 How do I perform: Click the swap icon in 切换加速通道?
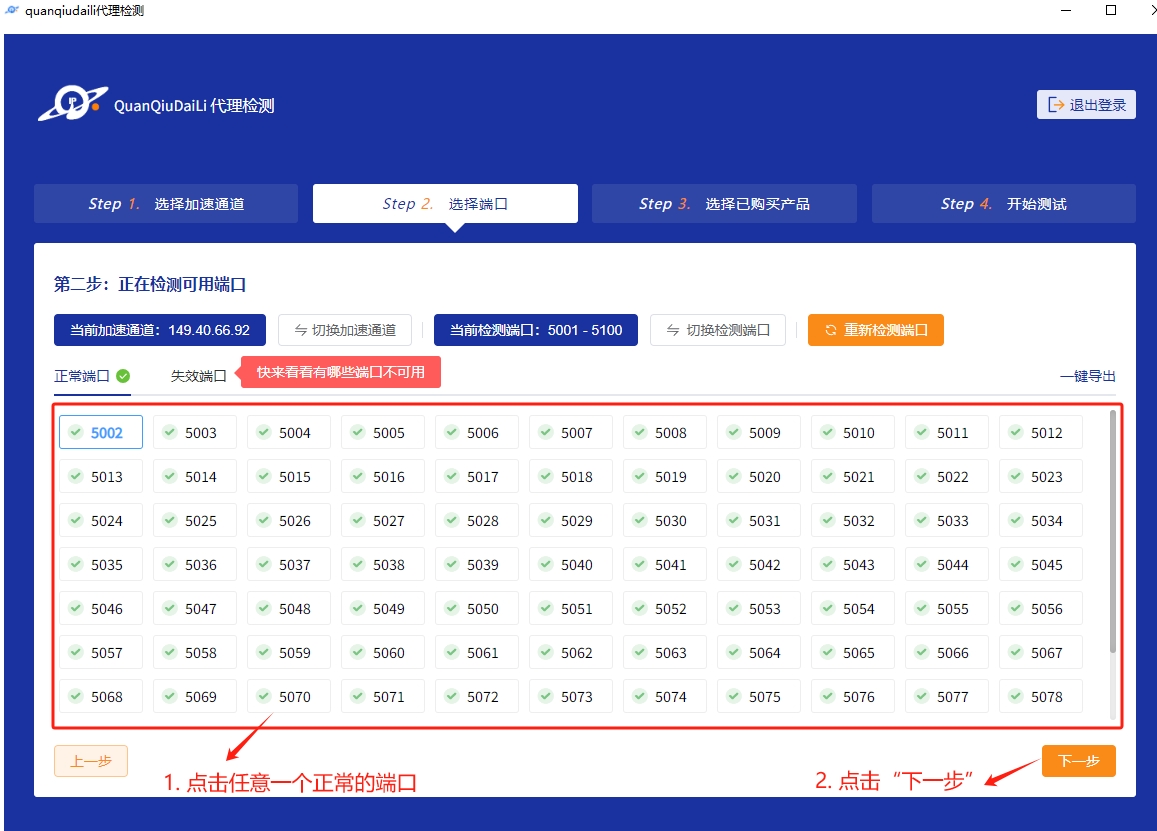[x=301, y=330]
